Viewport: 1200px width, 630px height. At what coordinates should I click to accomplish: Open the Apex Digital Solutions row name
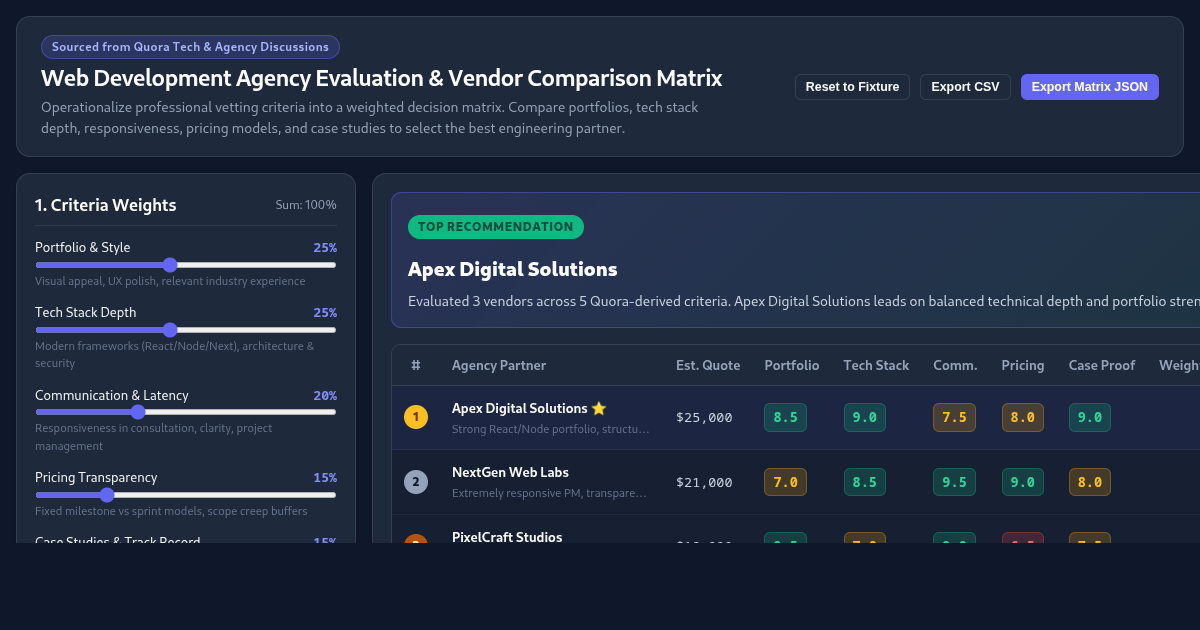(x=520, y=408)
